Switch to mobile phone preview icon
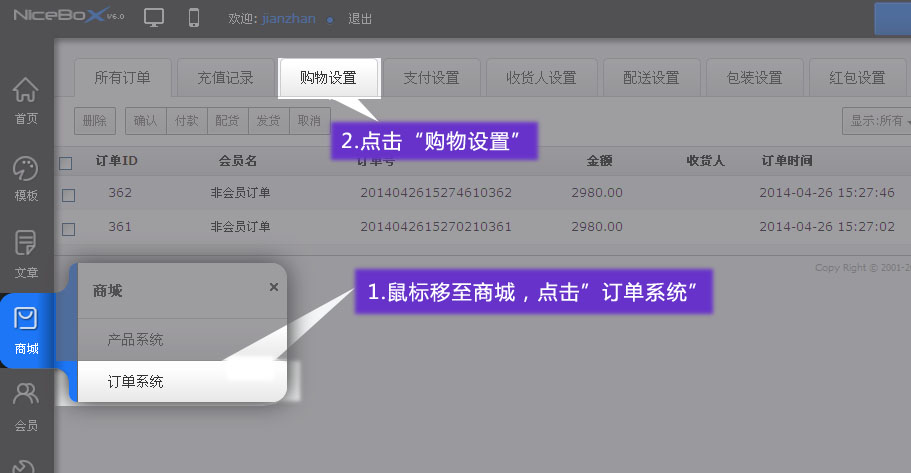 coord(194,18)
